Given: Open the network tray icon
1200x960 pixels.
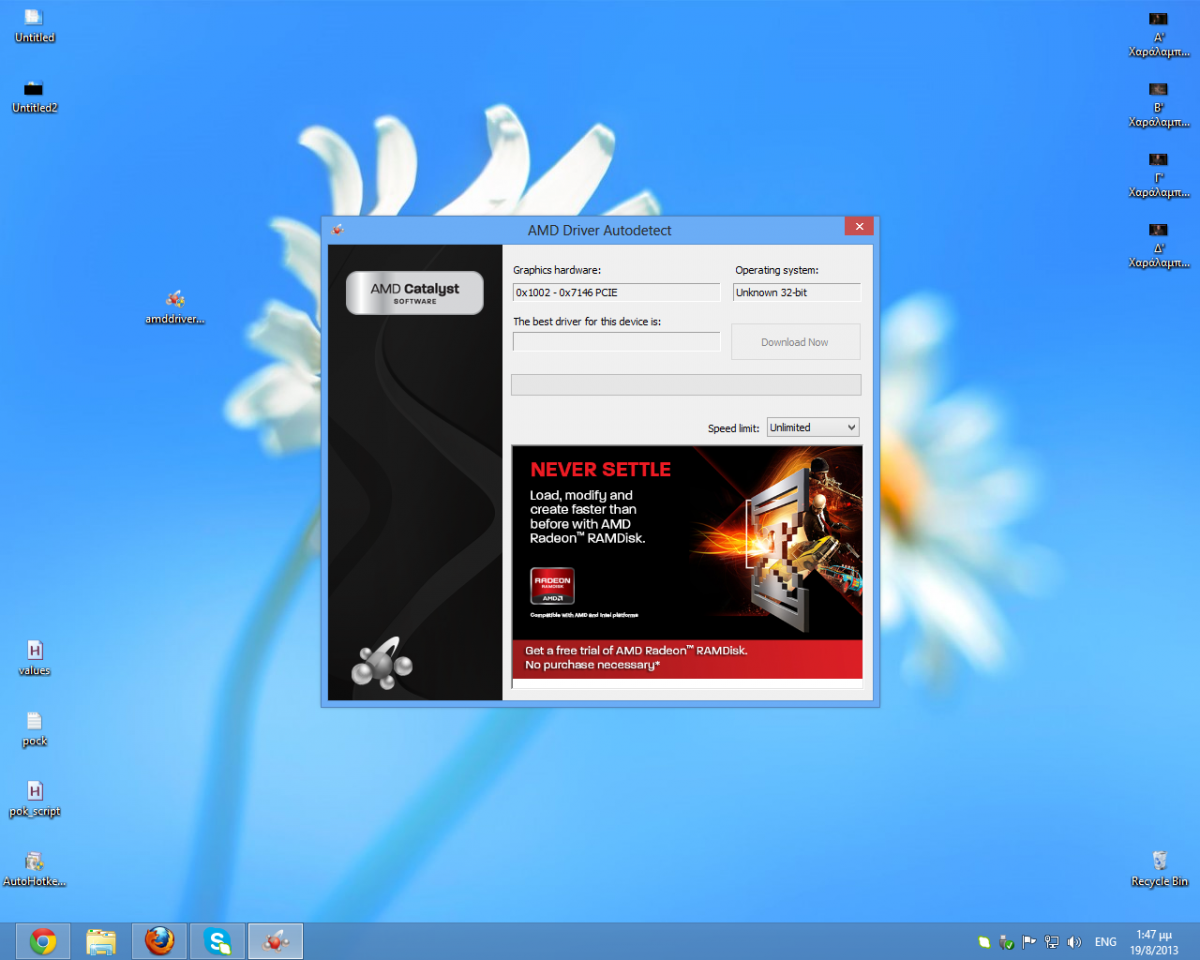Looking at the screenshot, I should pos(1052,942).
